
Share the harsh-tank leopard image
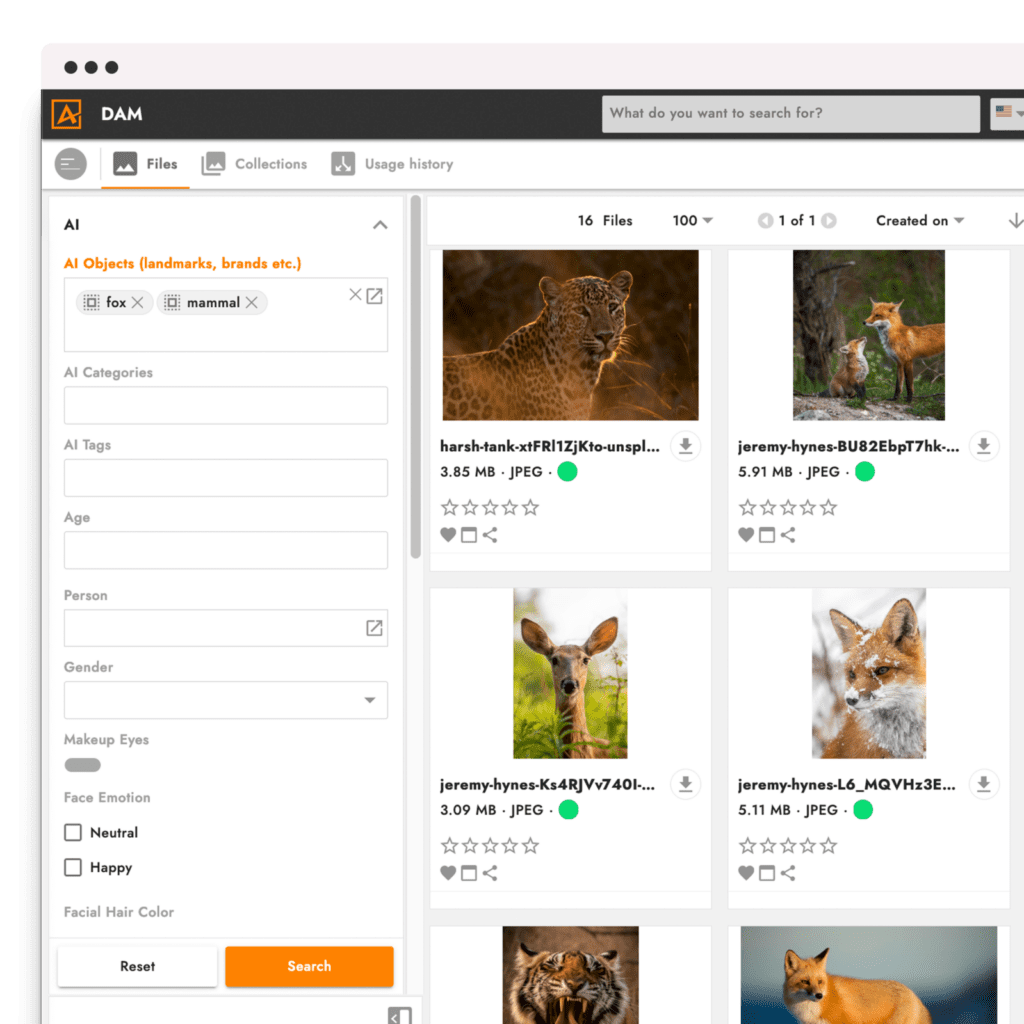tap(490, 535)
